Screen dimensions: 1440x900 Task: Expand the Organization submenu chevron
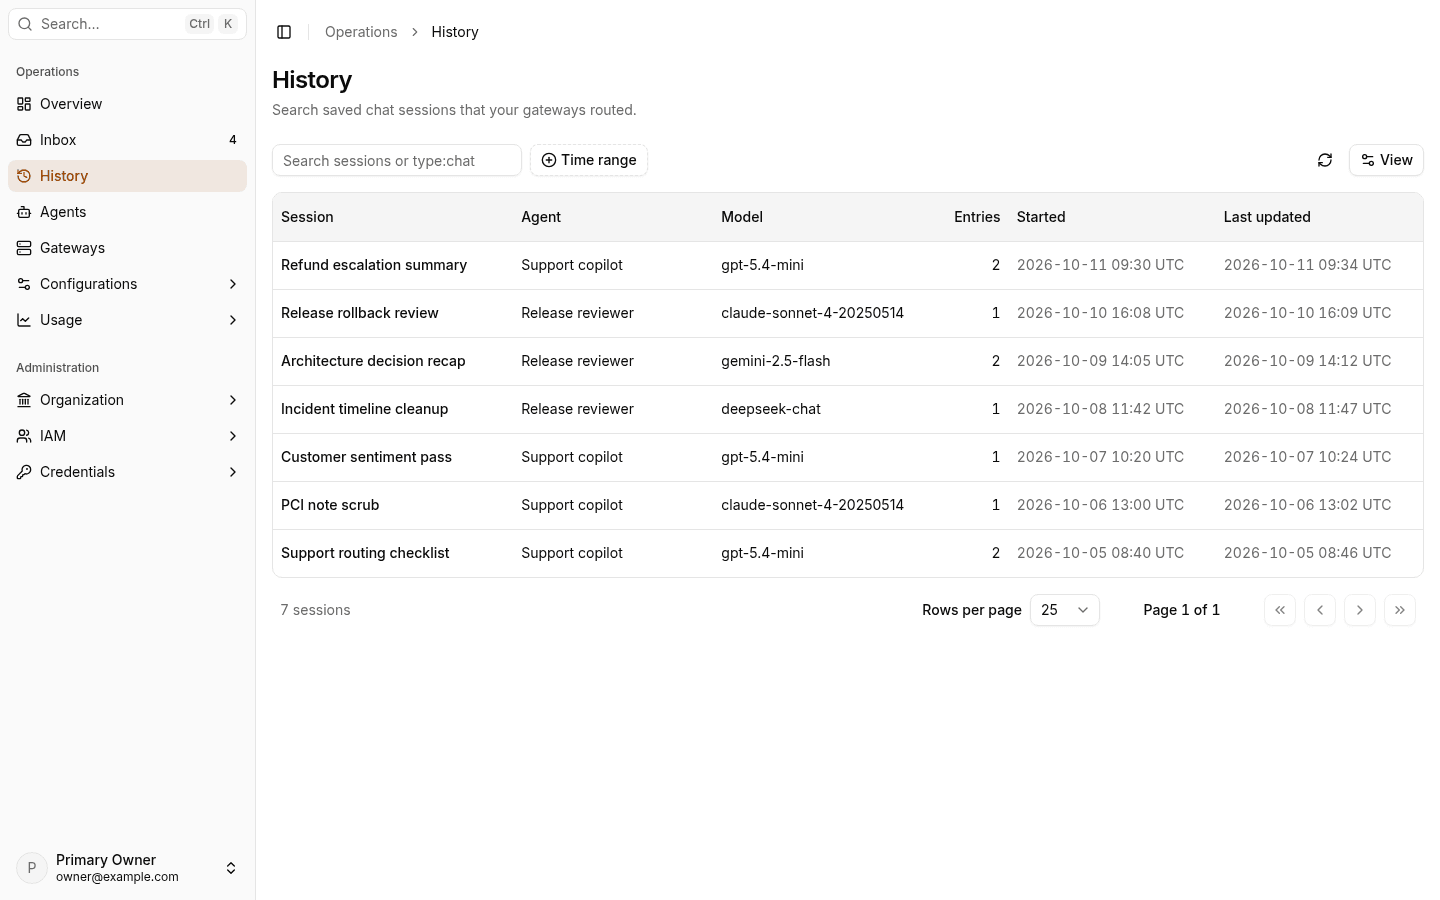click(x=233, y=400)
